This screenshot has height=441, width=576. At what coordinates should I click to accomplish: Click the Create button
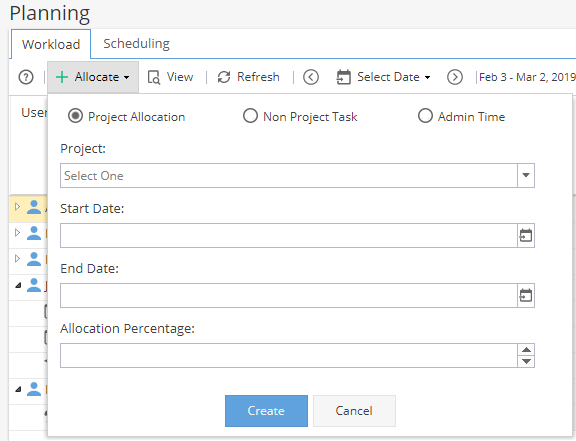(266, 411)
